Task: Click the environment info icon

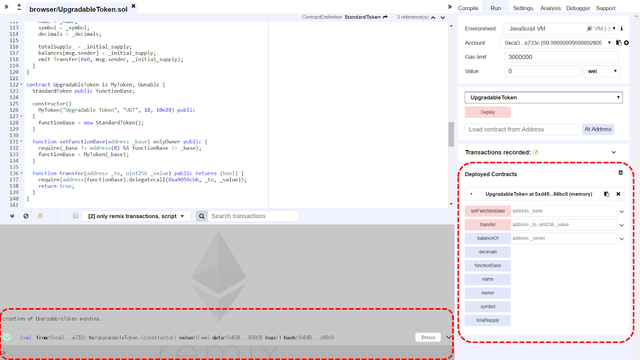Action: 622,29
